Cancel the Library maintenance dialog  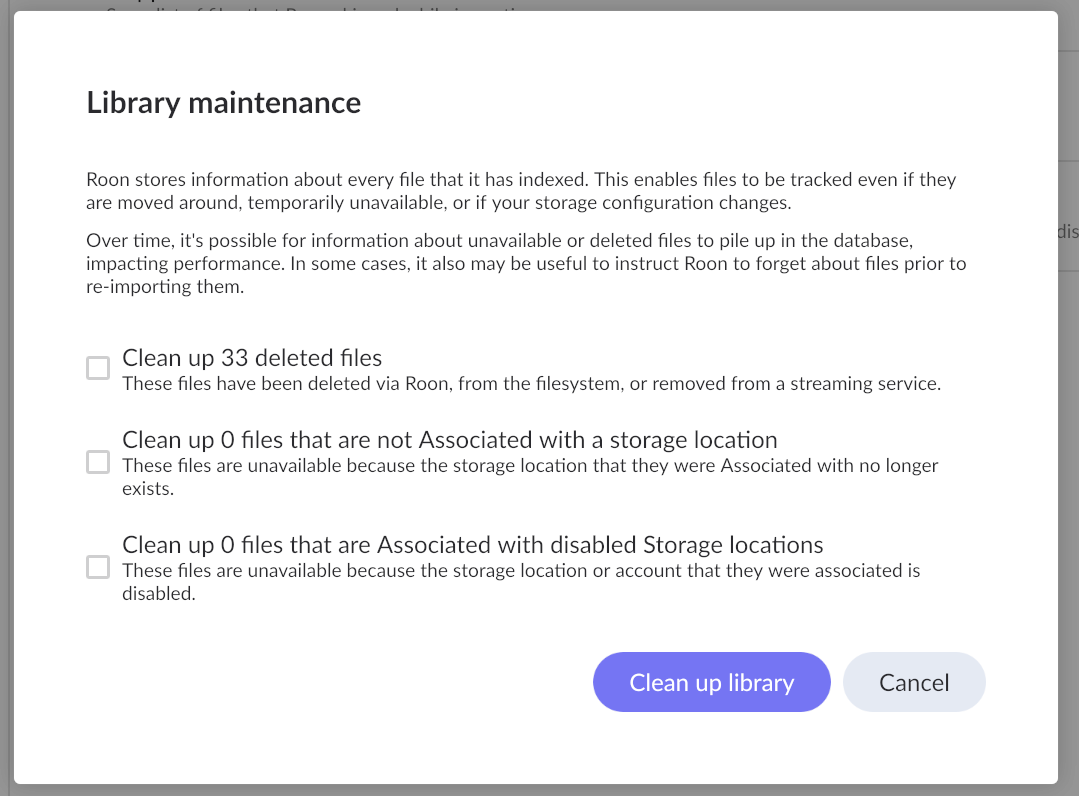[x=914, y=683]
